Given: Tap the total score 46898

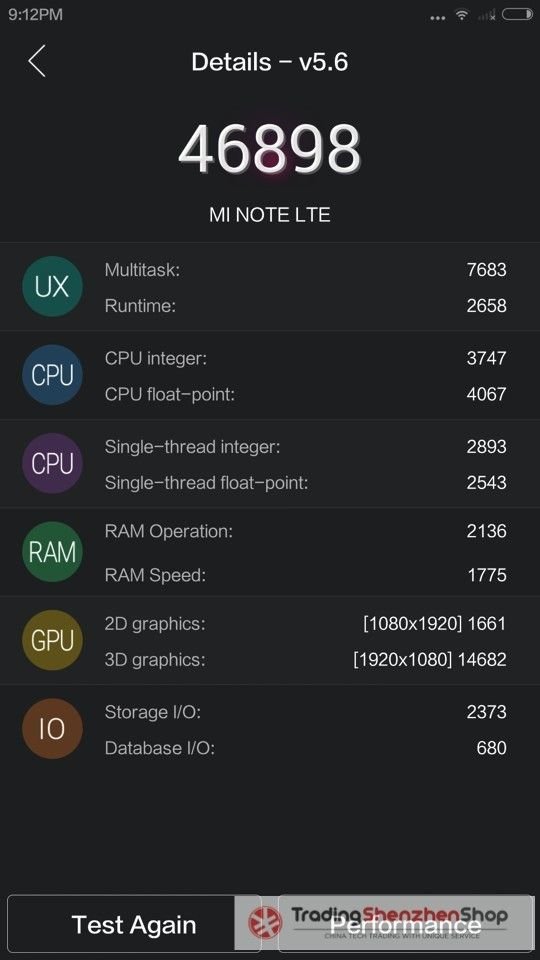Looking at the screenshot, I should (270, 150).
